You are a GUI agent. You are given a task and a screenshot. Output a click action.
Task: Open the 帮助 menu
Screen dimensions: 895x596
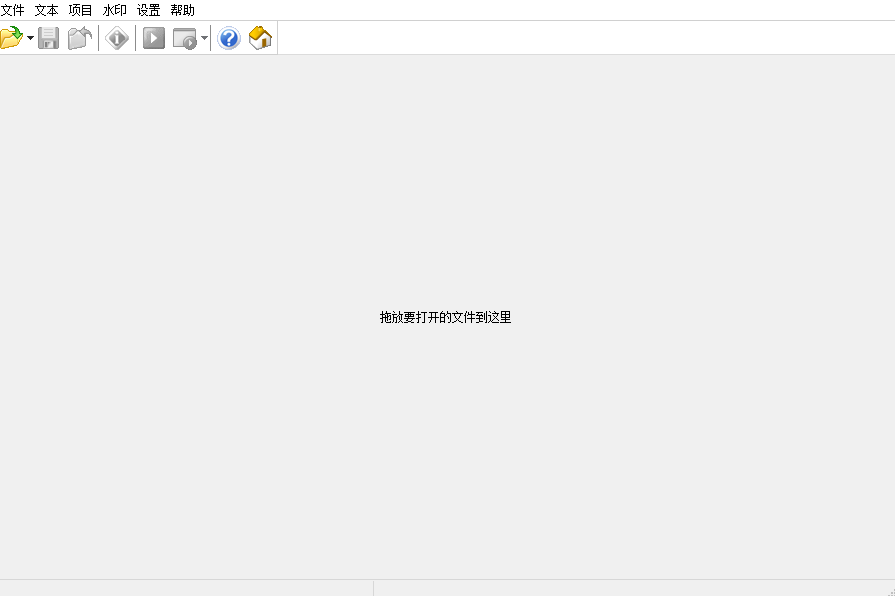tap(182, 10)
